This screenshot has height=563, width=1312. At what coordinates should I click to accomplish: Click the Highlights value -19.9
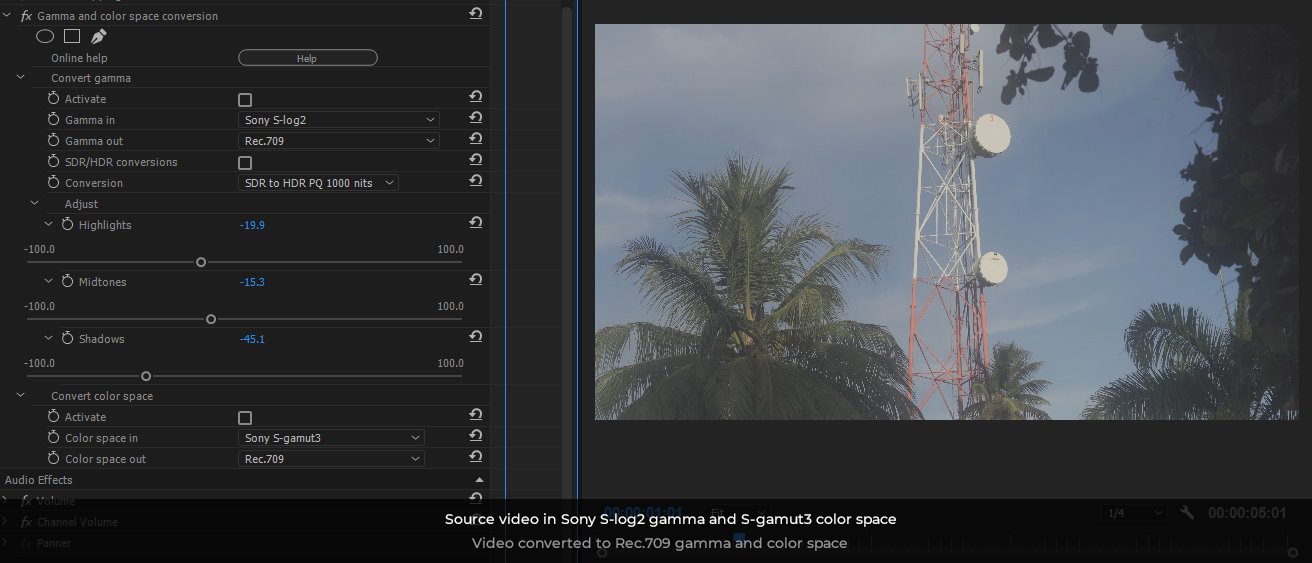(252, 225)
